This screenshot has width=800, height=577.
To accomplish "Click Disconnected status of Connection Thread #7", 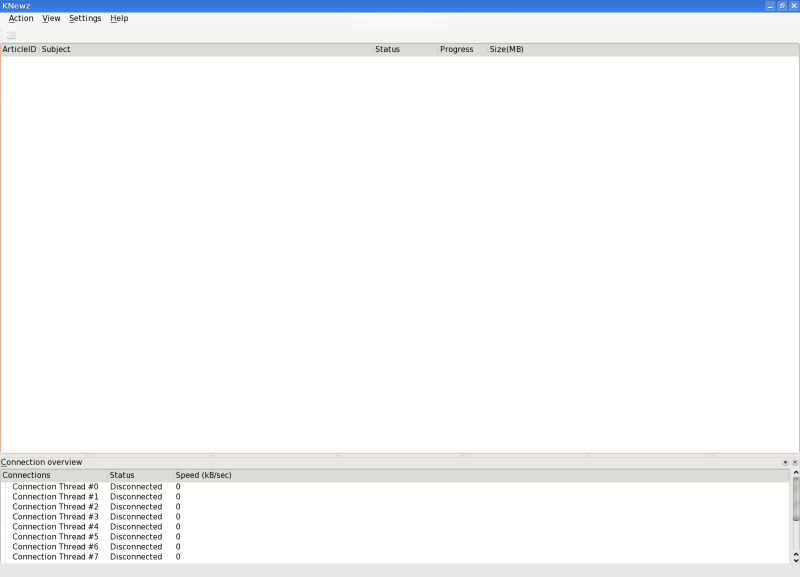I will pyautogui.click(x=136, y=557).
